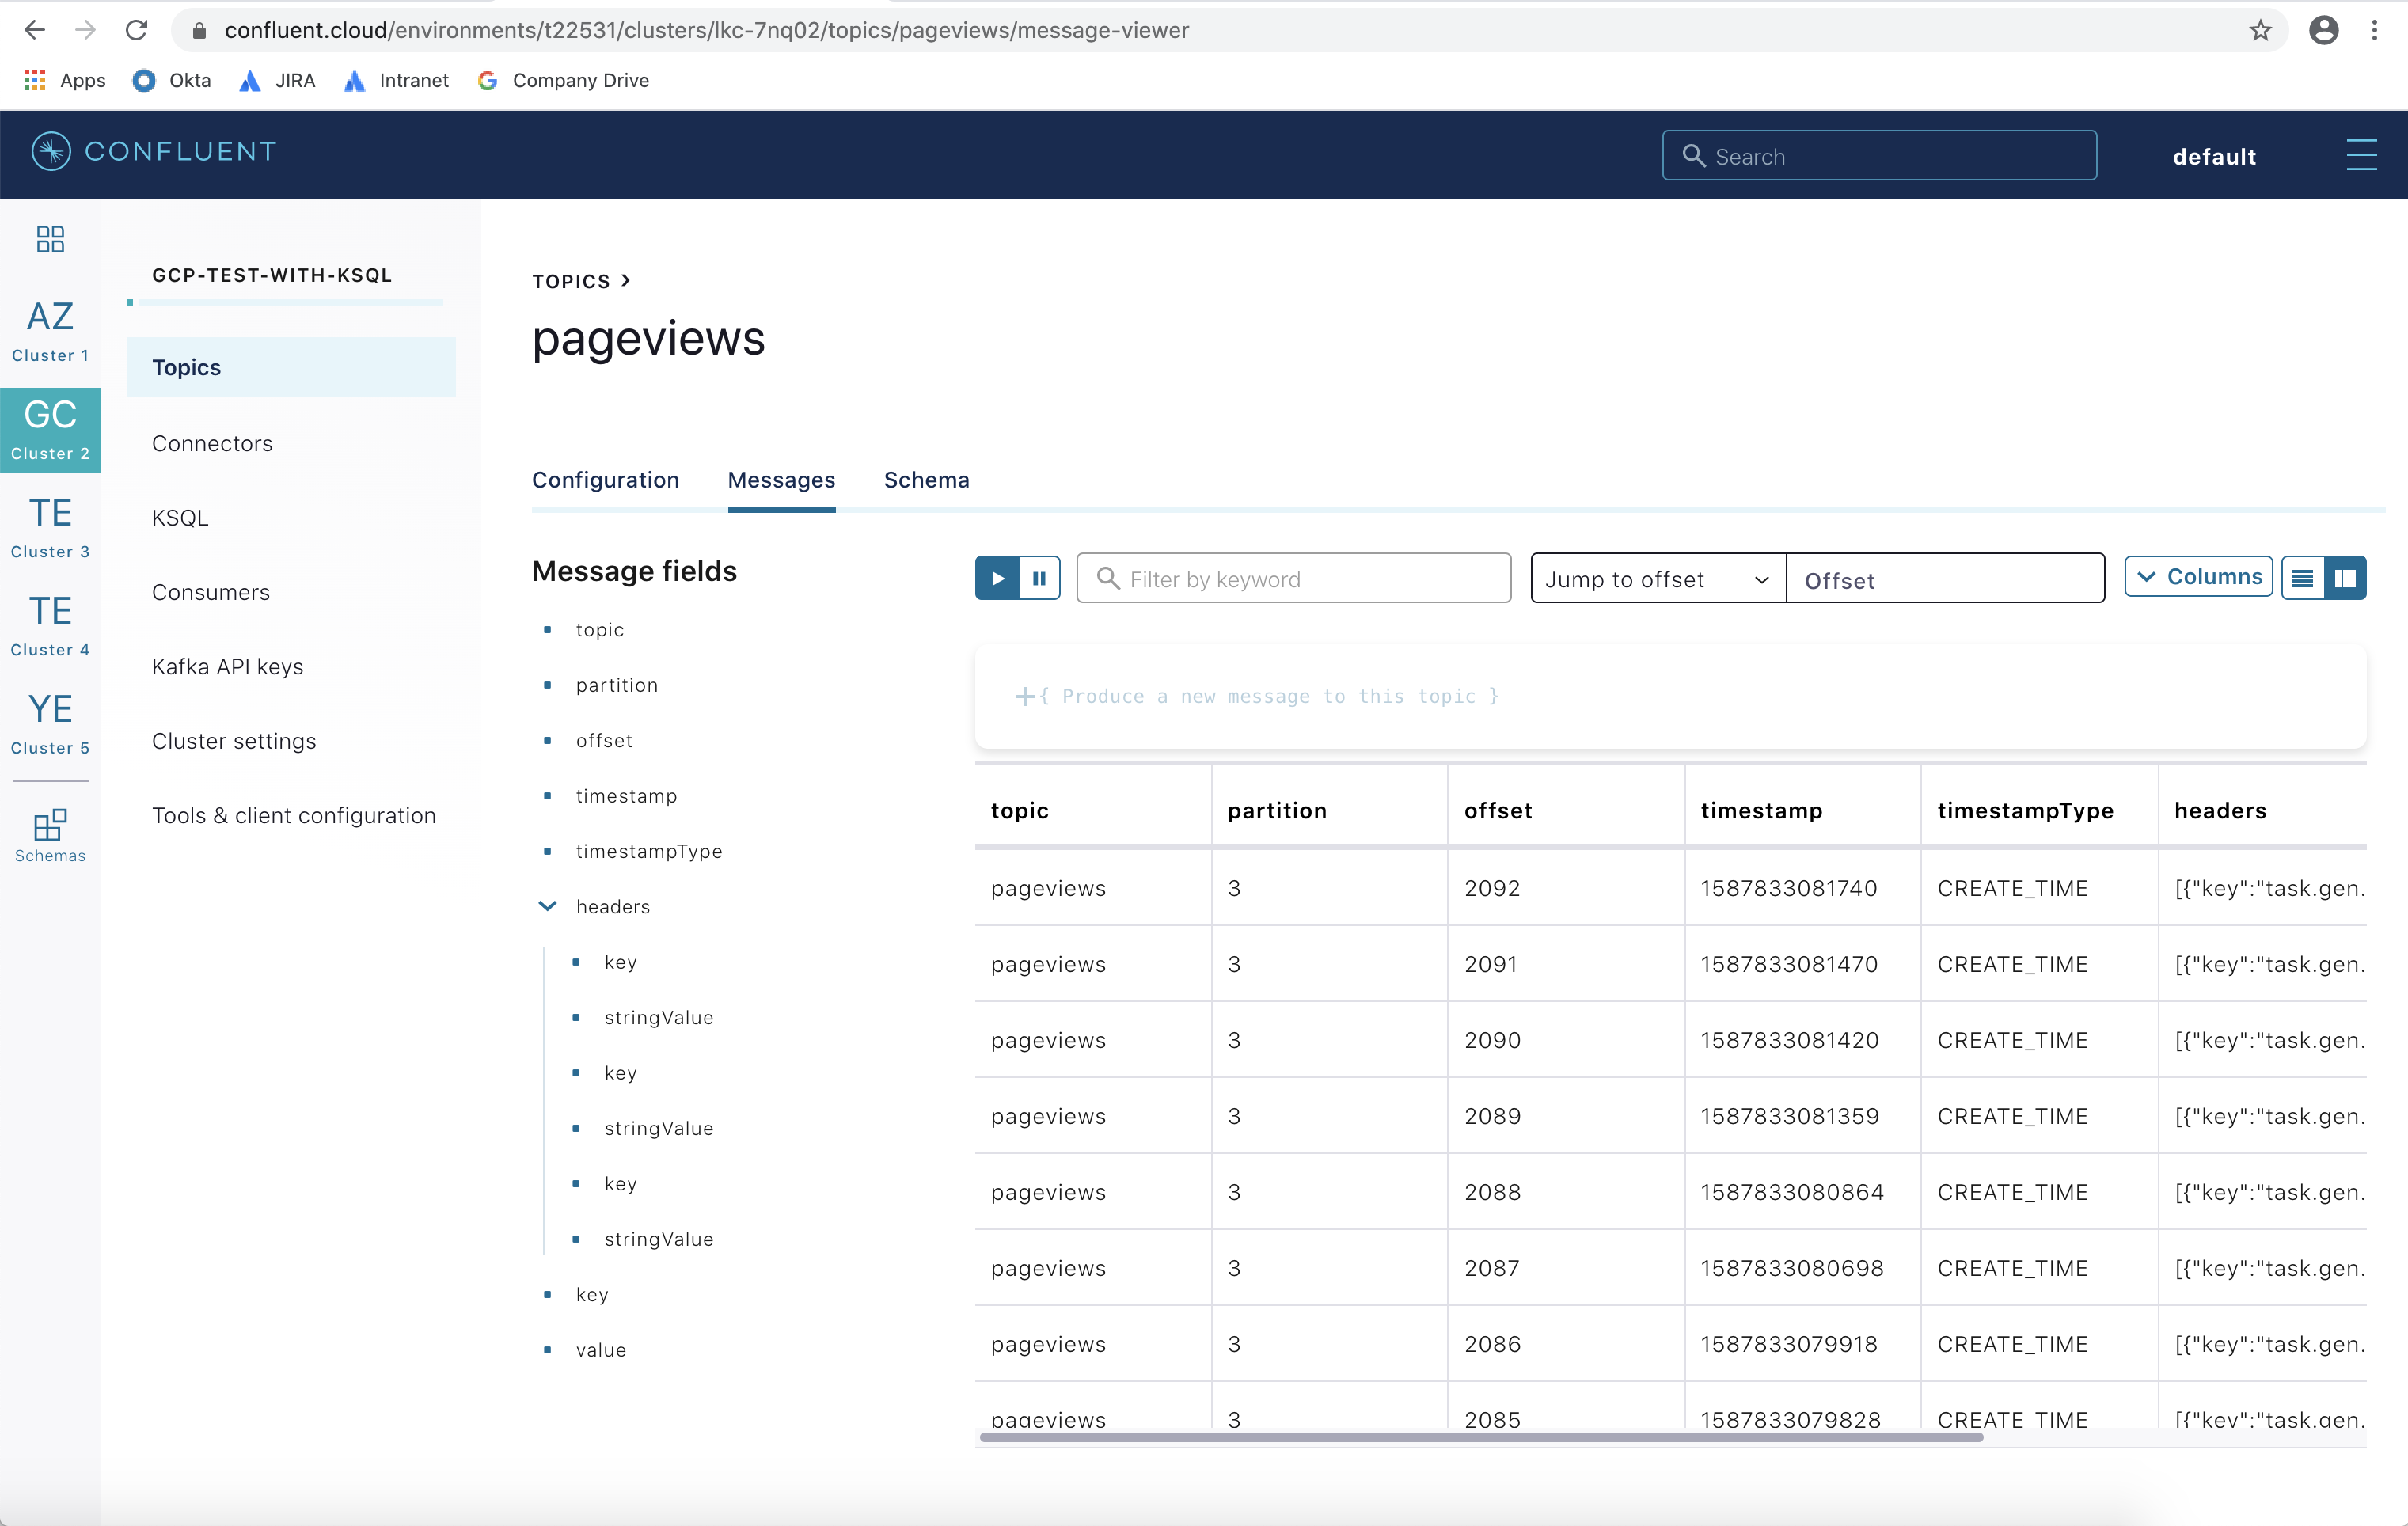Open the environment overview grid icon
The width and height of the screenshot is (2408, 1526).
(50, 239)
